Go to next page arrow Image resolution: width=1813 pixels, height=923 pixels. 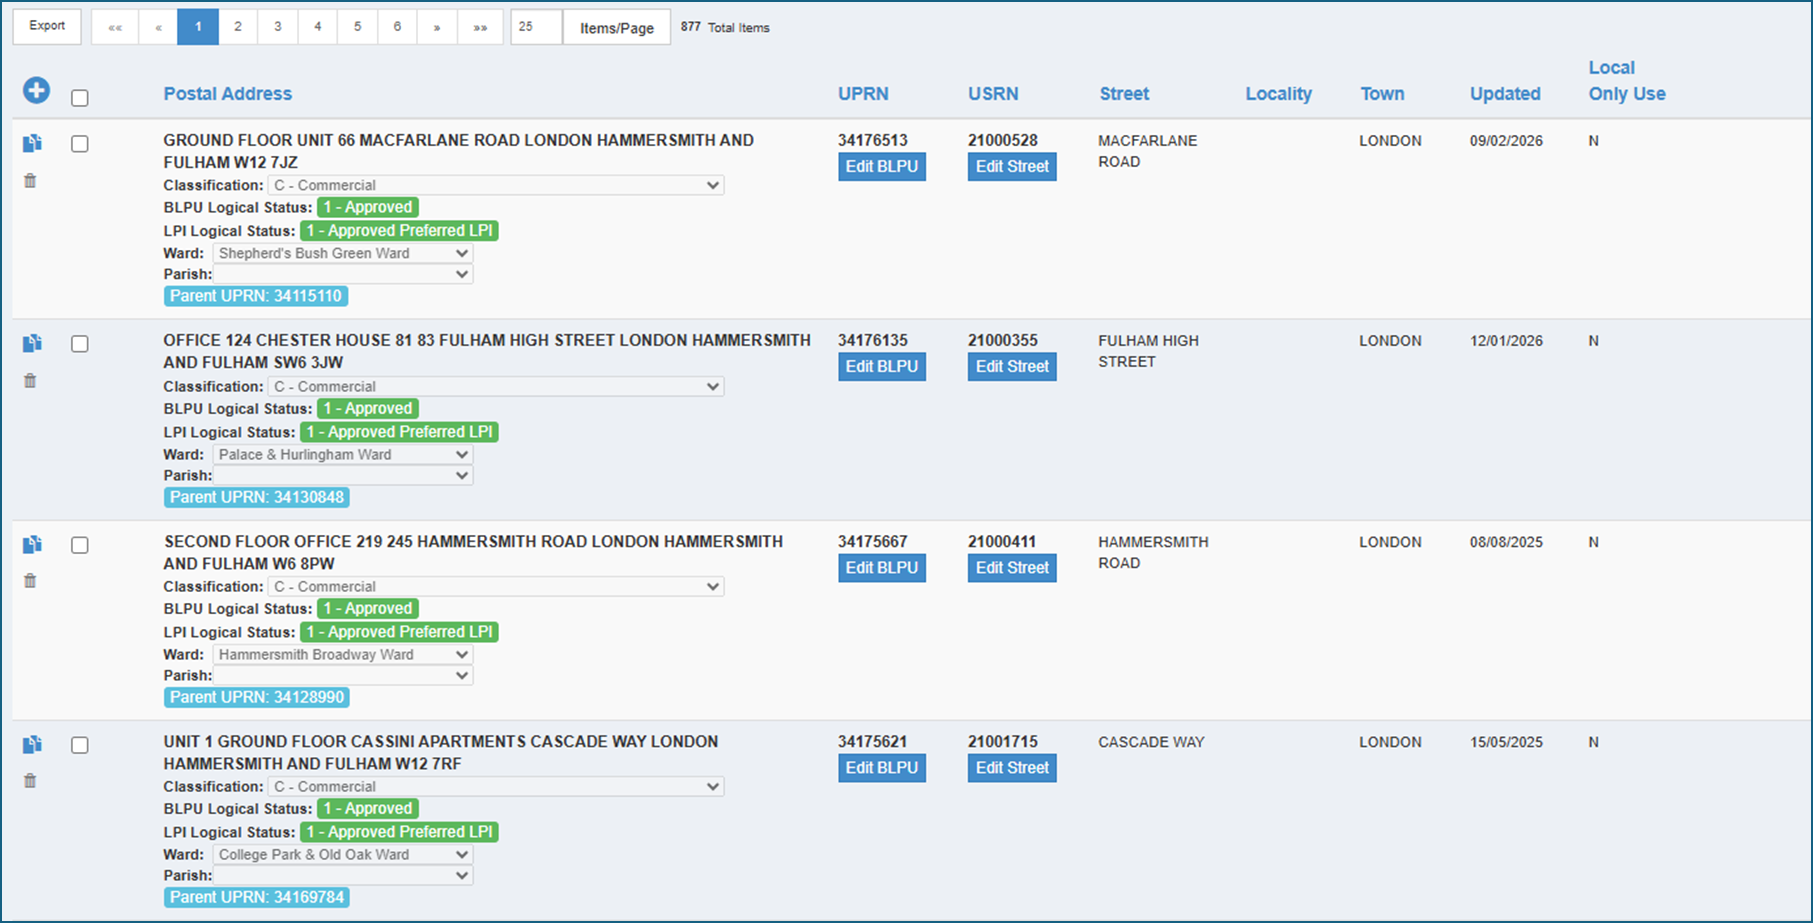[x=437, y=27]
